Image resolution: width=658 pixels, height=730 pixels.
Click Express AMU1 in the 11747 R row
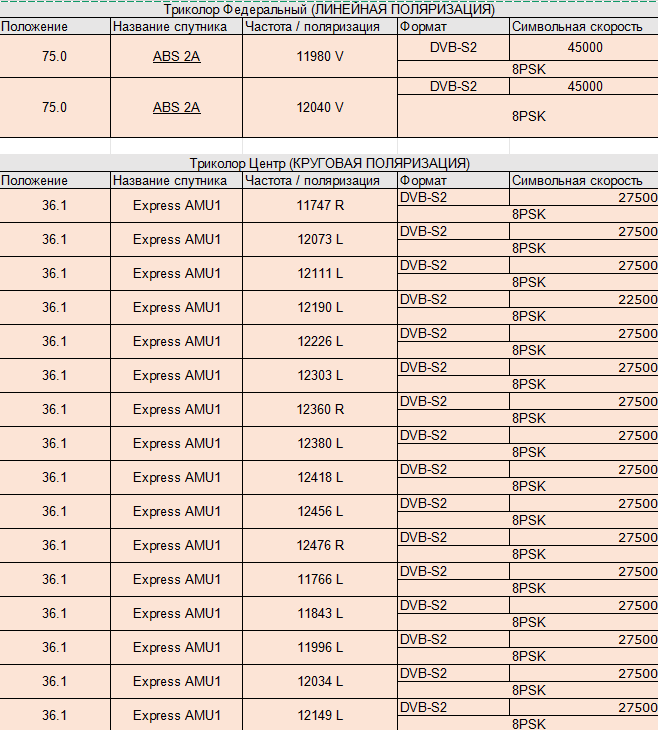pyautogui.click(x=176, y=205)
